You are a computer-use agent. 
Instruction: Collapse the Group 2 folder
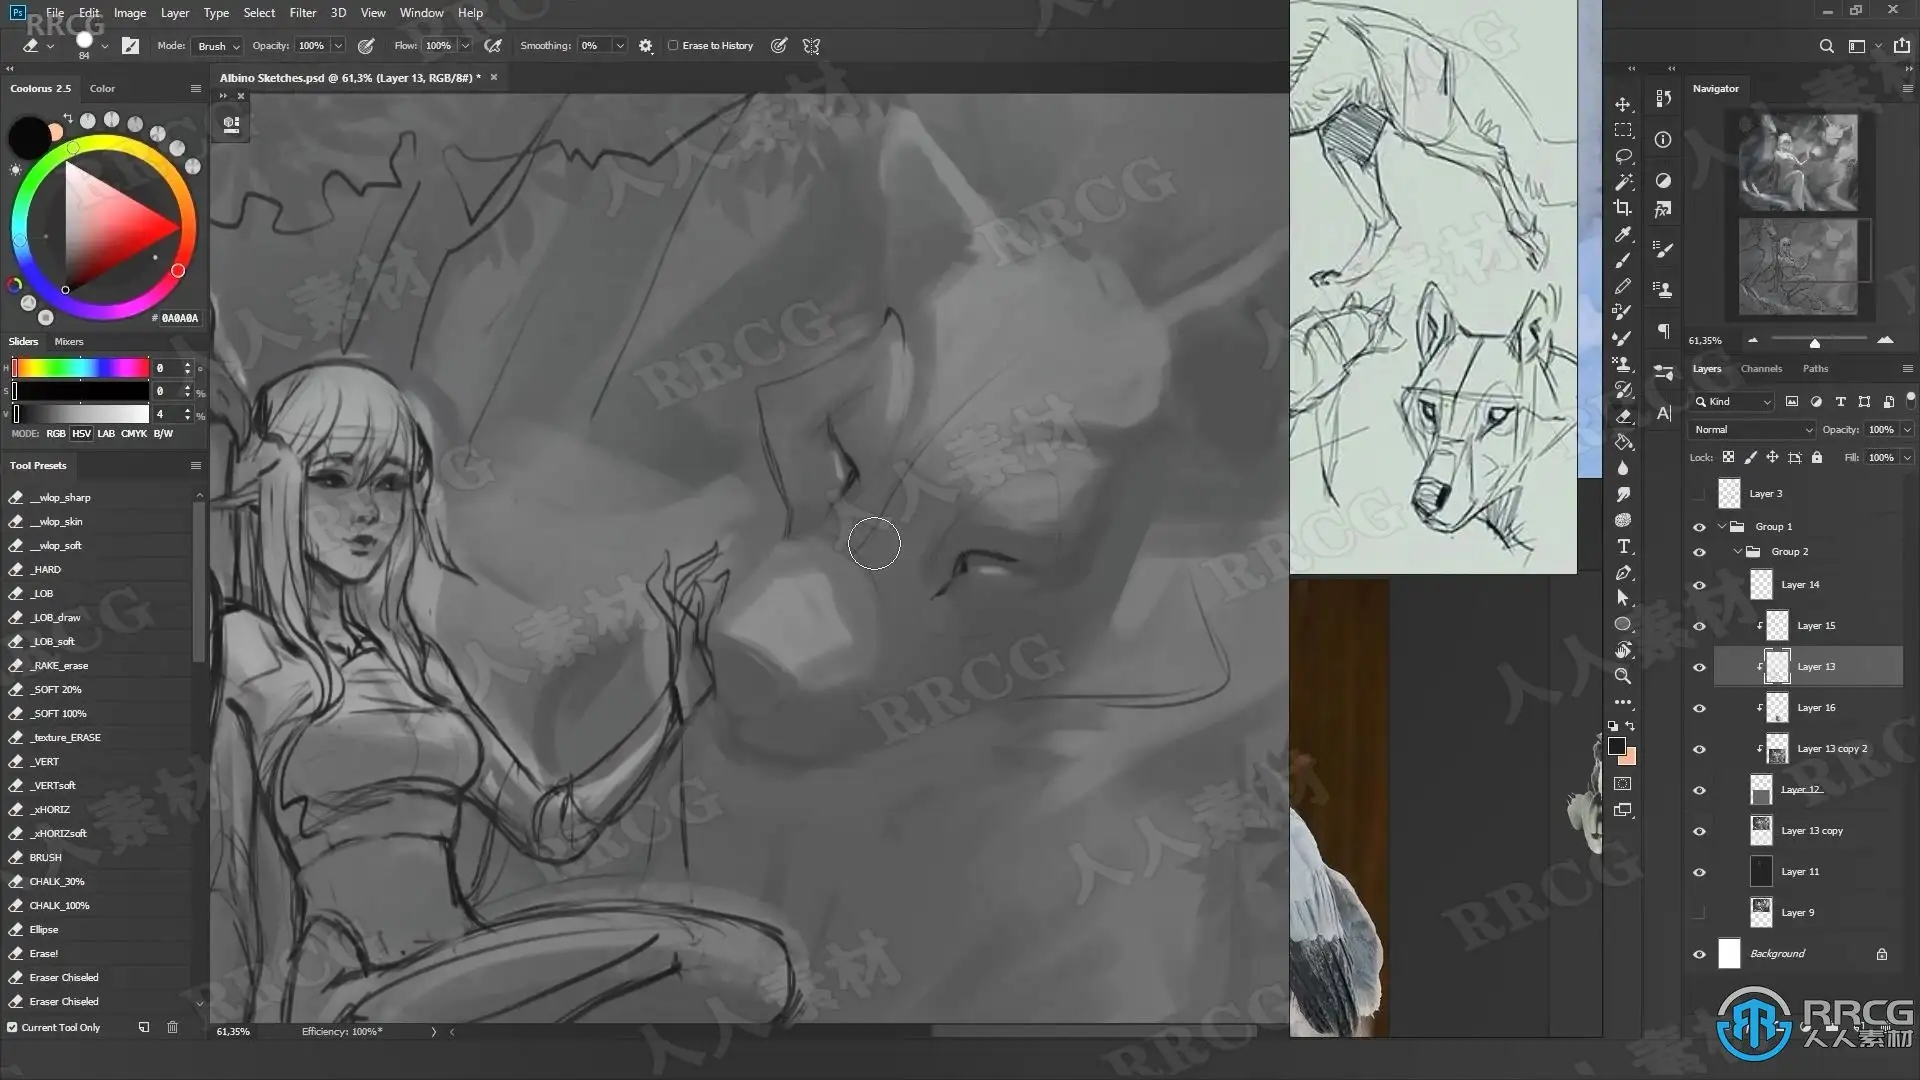tap(1738, 552)
